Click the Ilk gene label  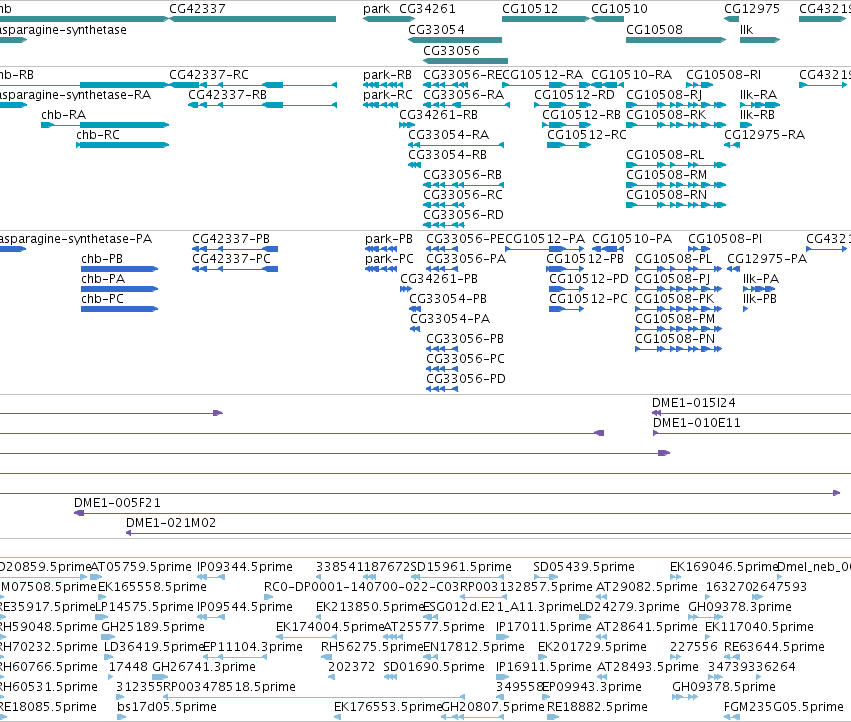(x=746, y=29)
